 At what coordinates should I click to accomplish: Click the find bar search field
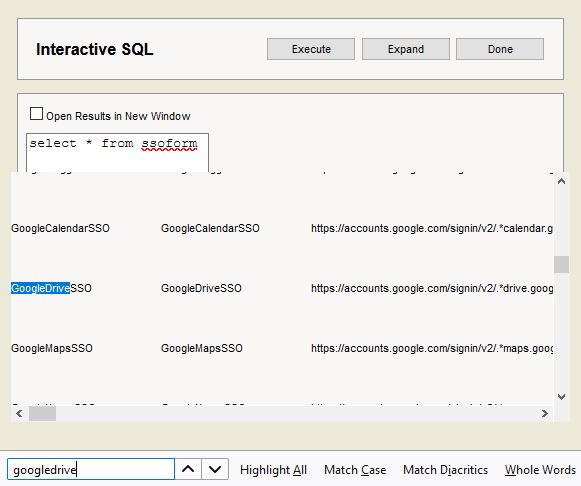point(91,469)
